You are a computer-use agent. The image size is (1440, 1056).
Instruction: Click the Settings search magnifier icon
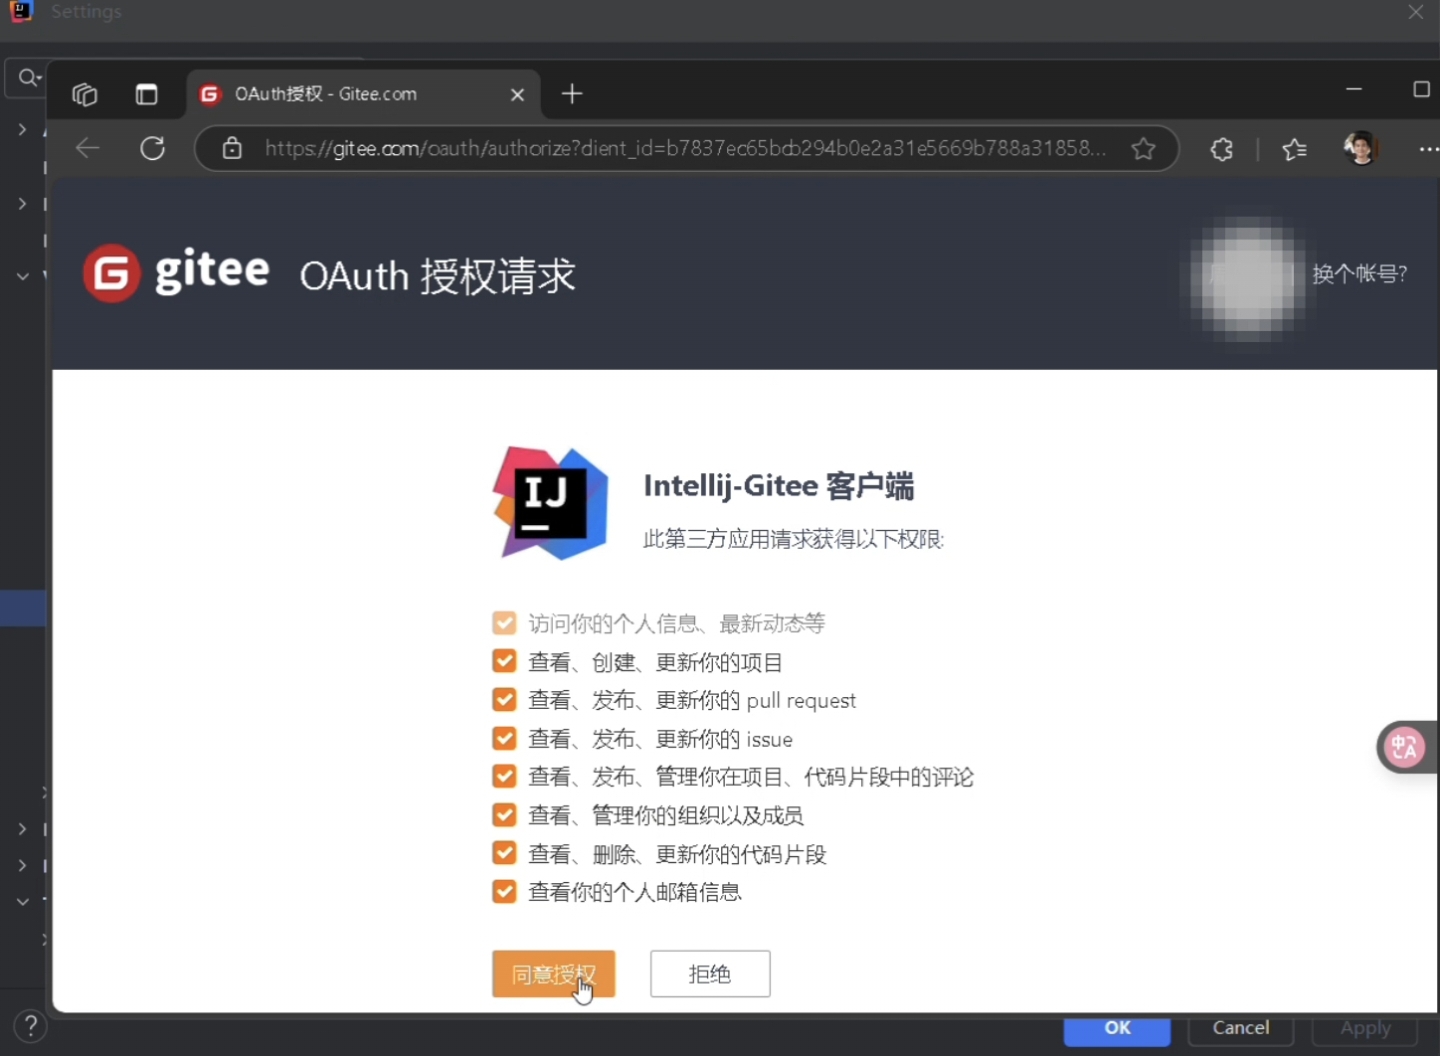[27, 77]
